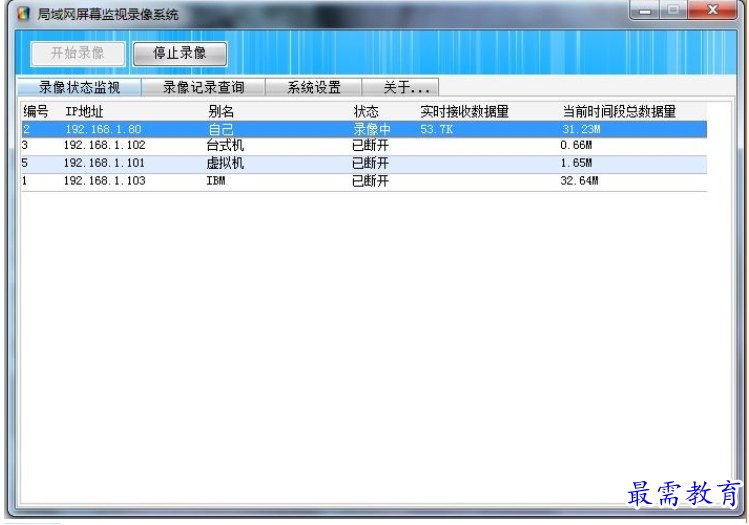The width and height of the screenshot is (749, 525).
Task: Sort the list by 状态 column
Action: pos(366,112)
